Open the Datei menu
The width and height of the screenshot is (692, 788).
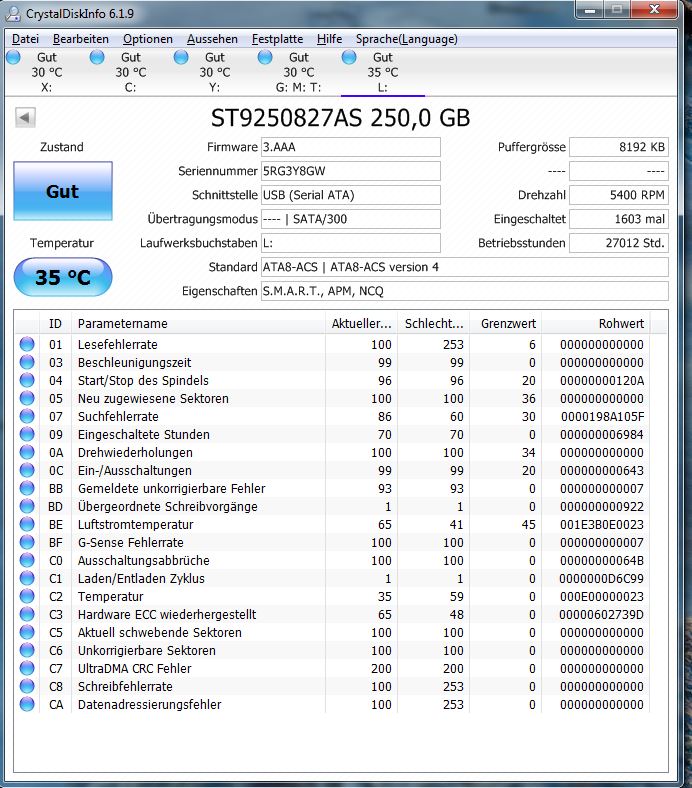25,39
